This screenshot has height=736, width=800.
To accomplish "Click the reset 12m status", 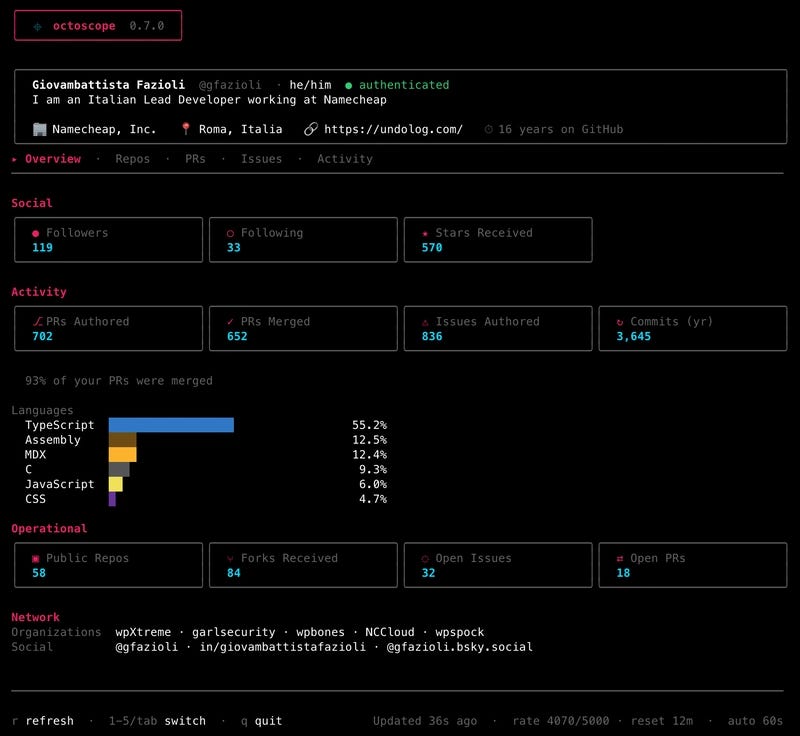I will (x=662, y=721).
